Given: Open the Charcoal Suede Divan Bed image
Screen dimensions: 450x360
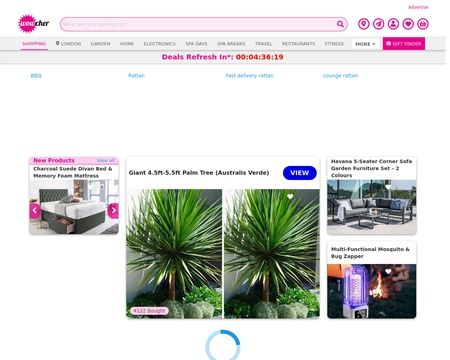Looking at the screenshot, I should pyautogui.click(x=74, y=207).
